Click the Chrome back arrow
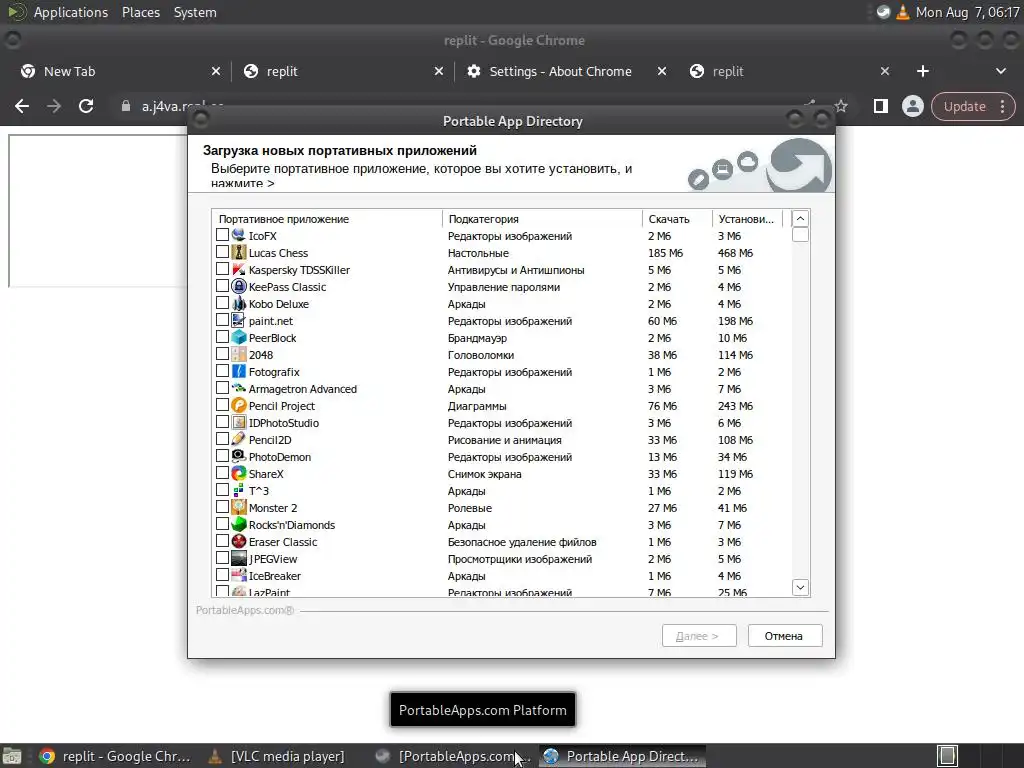 (x=22, y=106)
